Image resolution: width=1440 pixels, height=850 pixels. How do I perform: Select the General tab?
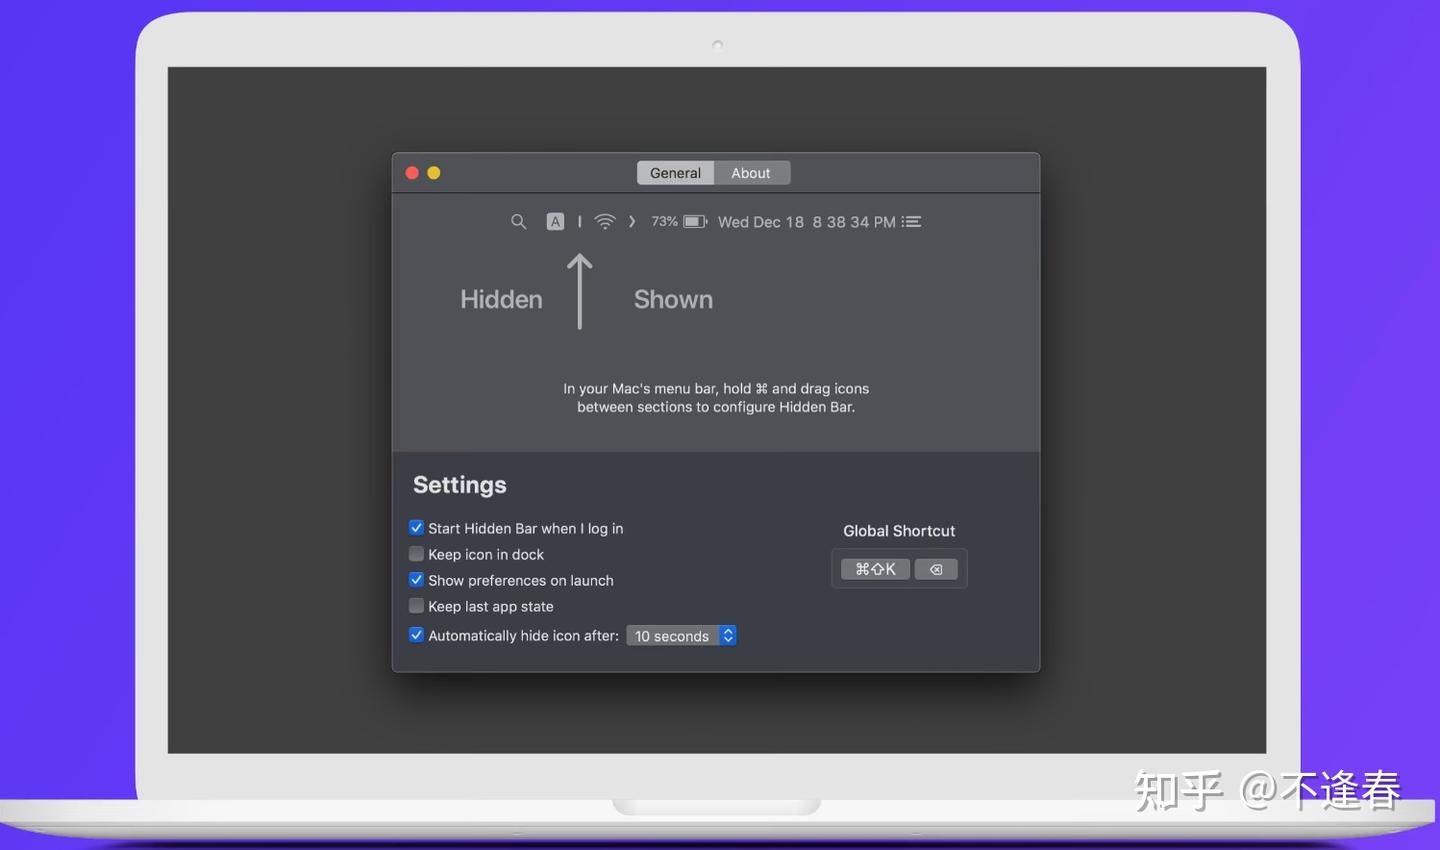coord(676,173)
